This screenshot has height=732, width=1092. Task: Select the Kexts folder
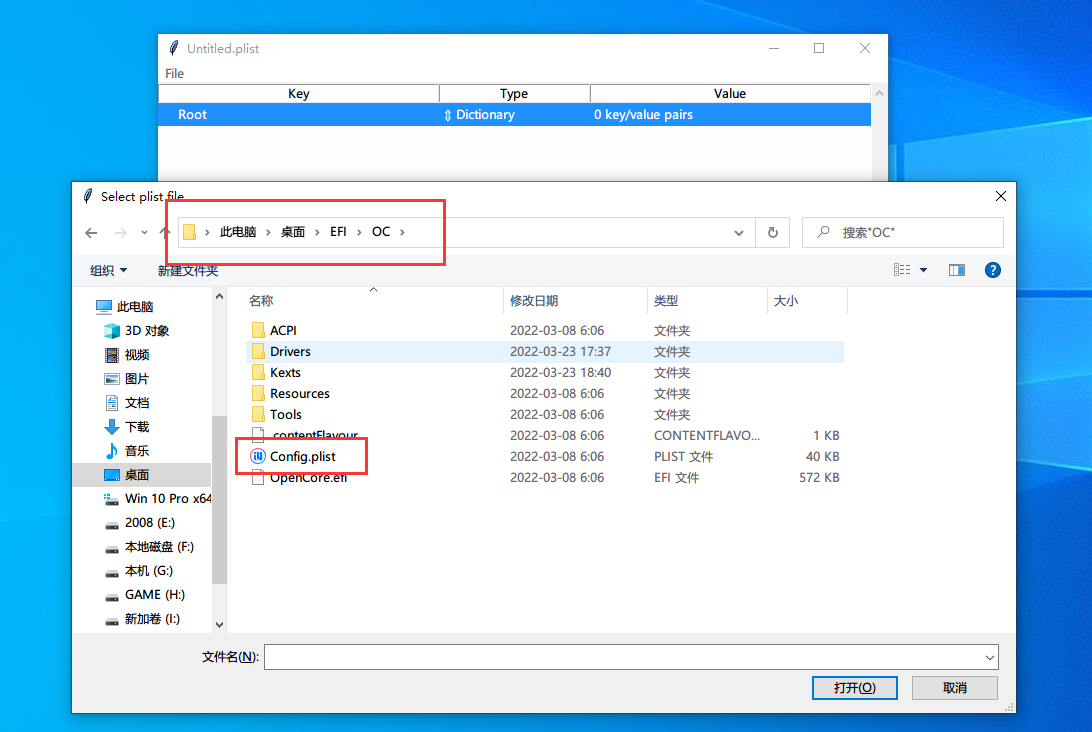(285, 373)
